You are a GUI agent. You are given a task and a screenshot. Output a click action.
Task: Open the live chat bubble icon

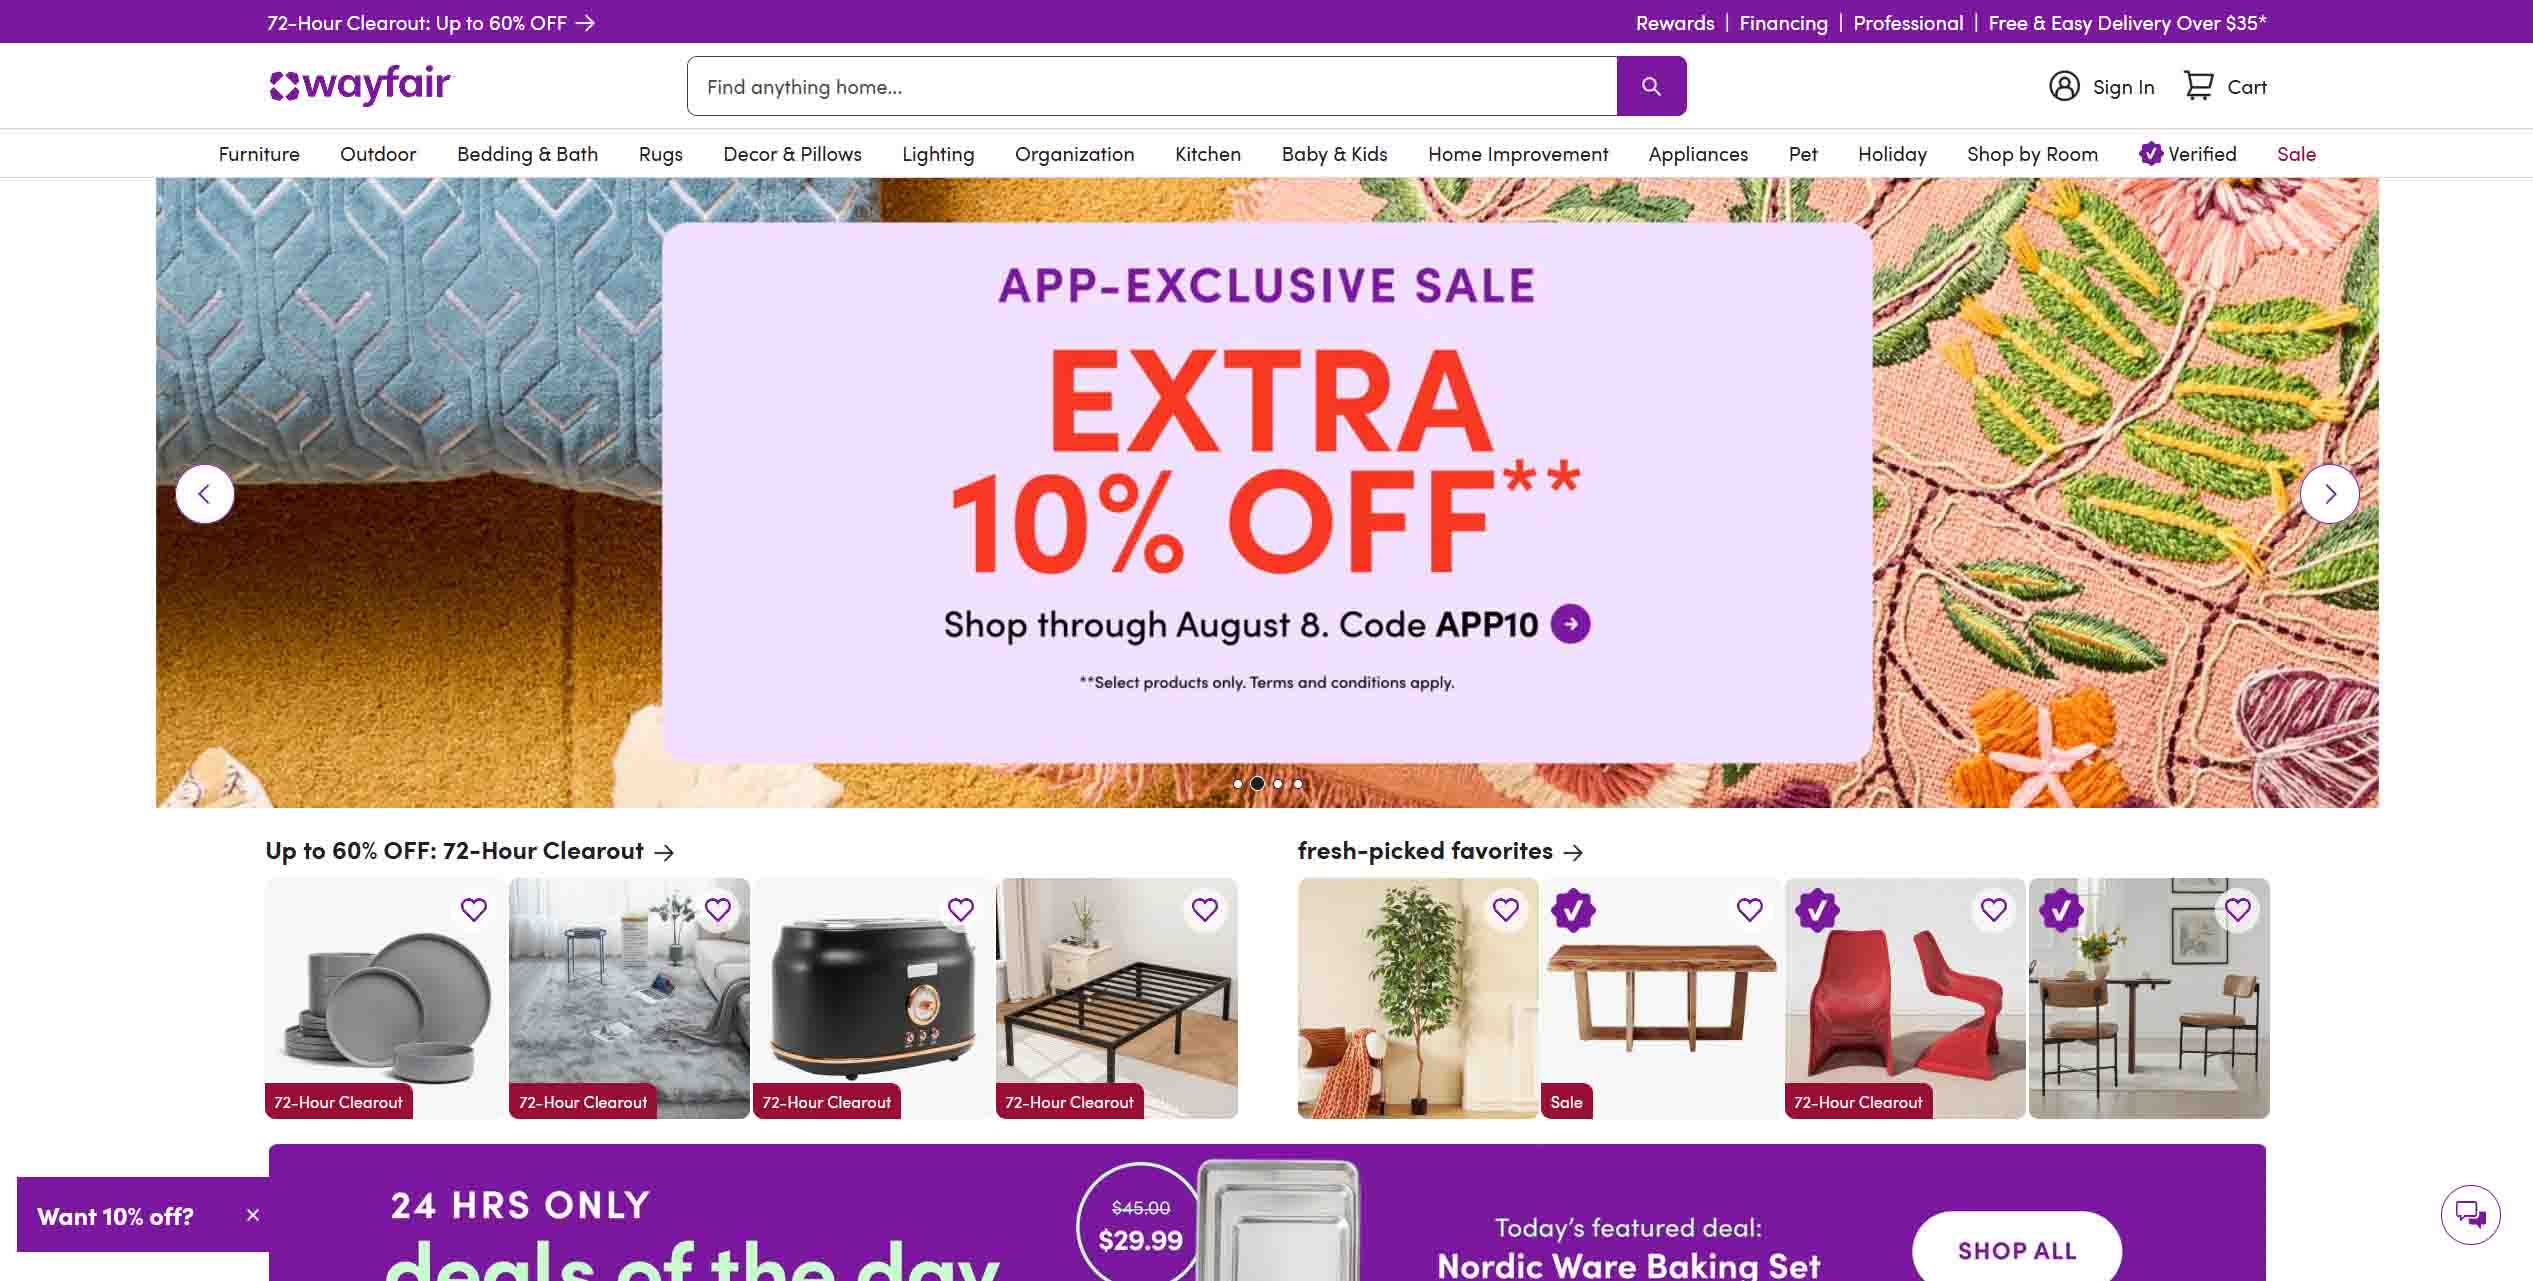[2470, 1214]
